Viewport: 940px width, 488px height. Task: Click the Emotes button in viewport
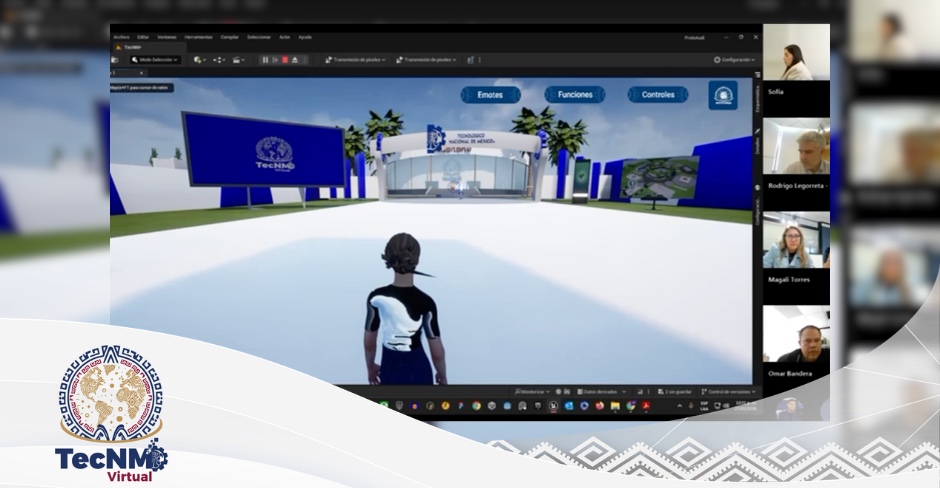[490, 95]
